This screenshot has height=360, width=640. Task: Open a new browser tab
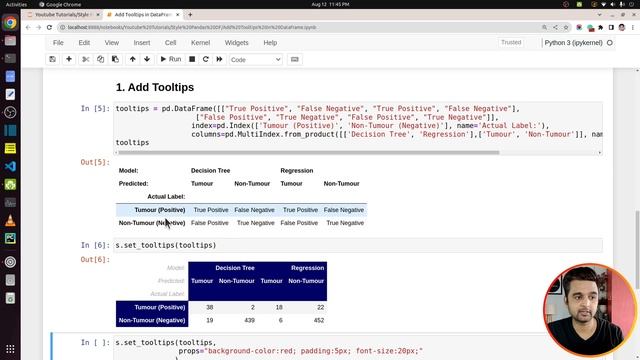(x=190, y=15)
